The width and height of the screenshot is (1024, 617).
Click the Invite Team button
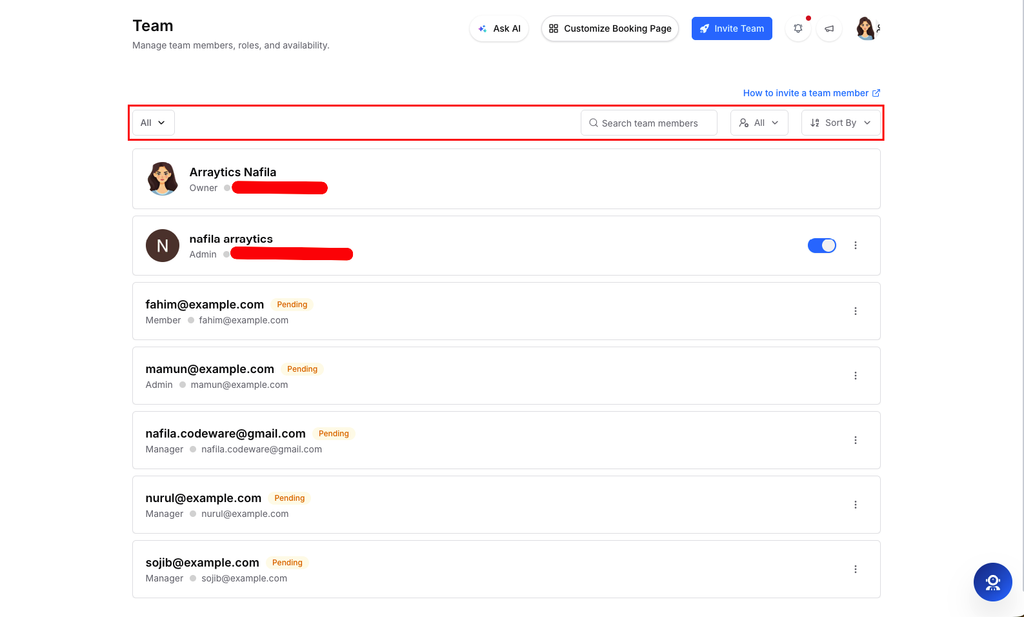pyautogui.click(x=731, y=29)
